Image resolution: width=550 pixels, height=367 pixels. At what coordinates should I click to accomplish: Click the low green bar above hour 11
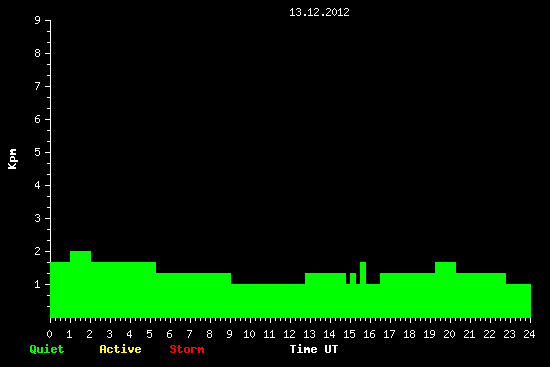268,301
